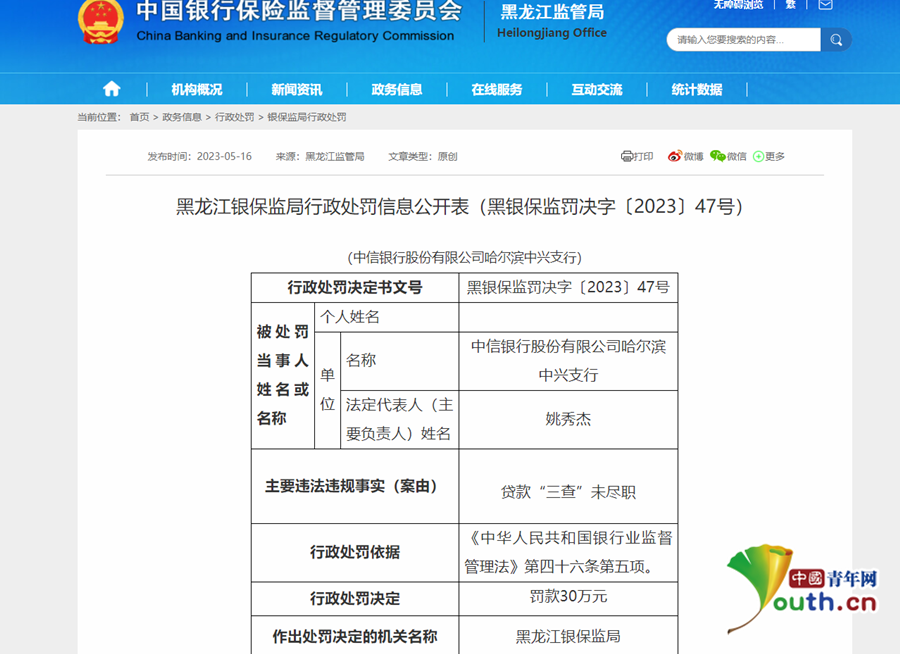Click breadcrumb link 政务信息

pos(182,117)
